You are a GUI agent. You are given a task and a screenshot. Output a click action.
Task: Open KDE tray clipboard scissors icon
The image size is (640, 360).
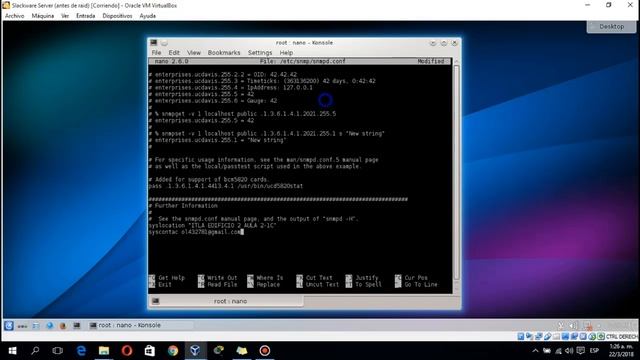click(561, 325)
